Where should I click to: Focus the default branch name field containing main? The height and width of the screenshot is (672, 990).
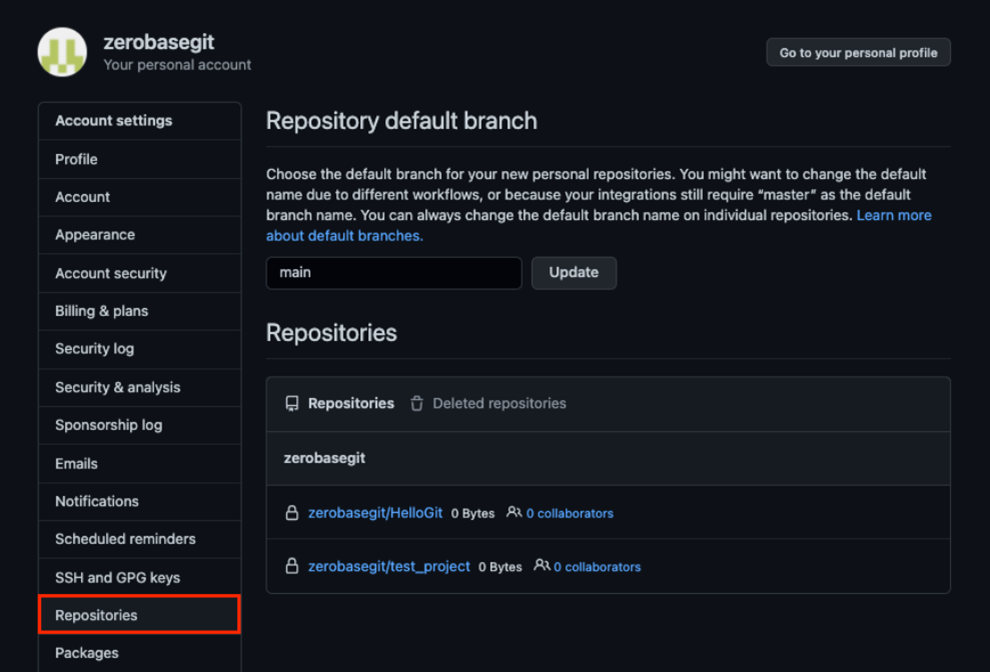(394, 273)
